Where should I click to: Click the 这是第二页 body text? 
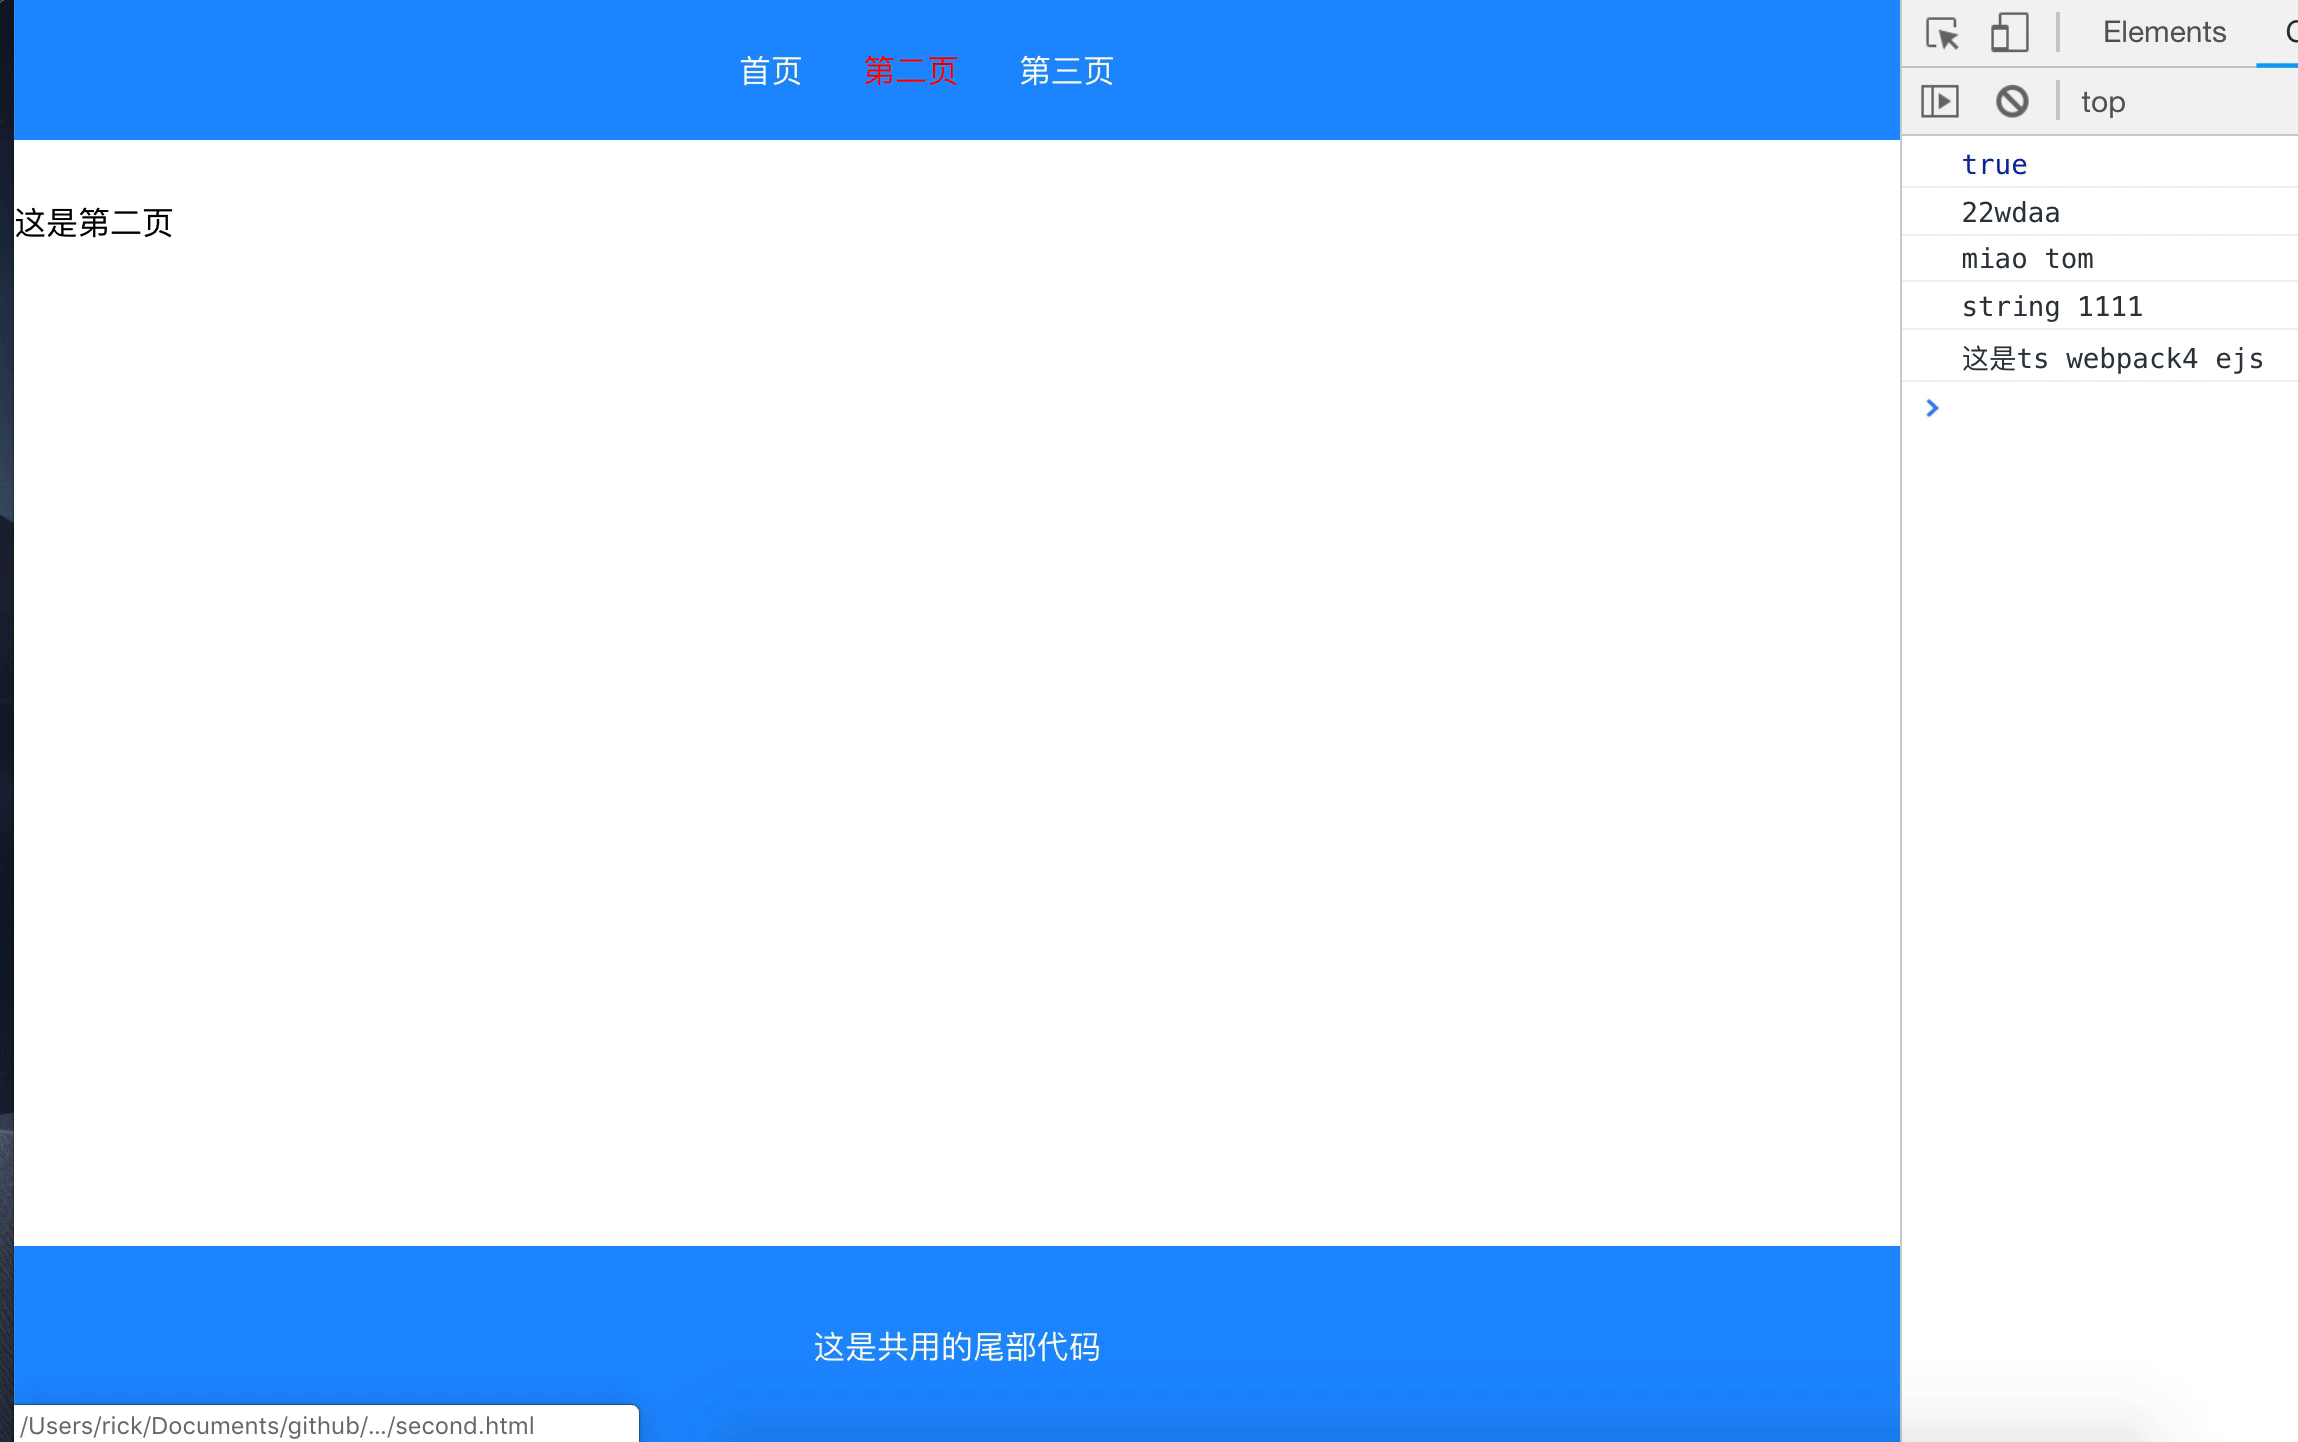94,223
